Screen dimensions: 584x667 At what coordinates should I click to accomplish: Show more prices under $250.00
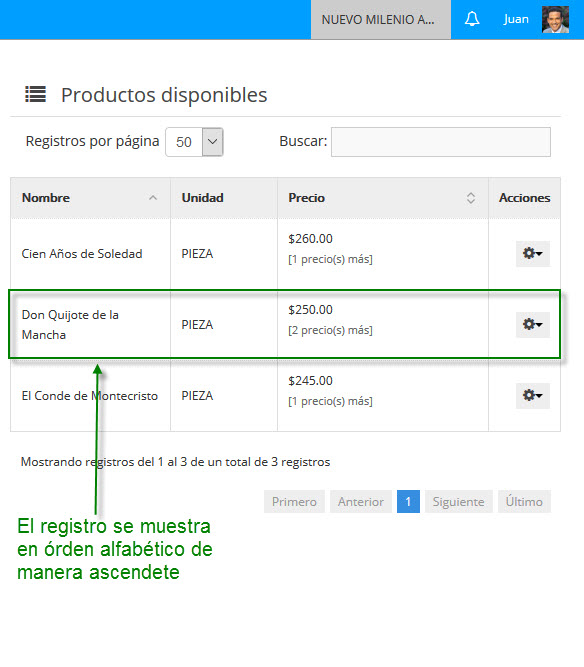330,330
